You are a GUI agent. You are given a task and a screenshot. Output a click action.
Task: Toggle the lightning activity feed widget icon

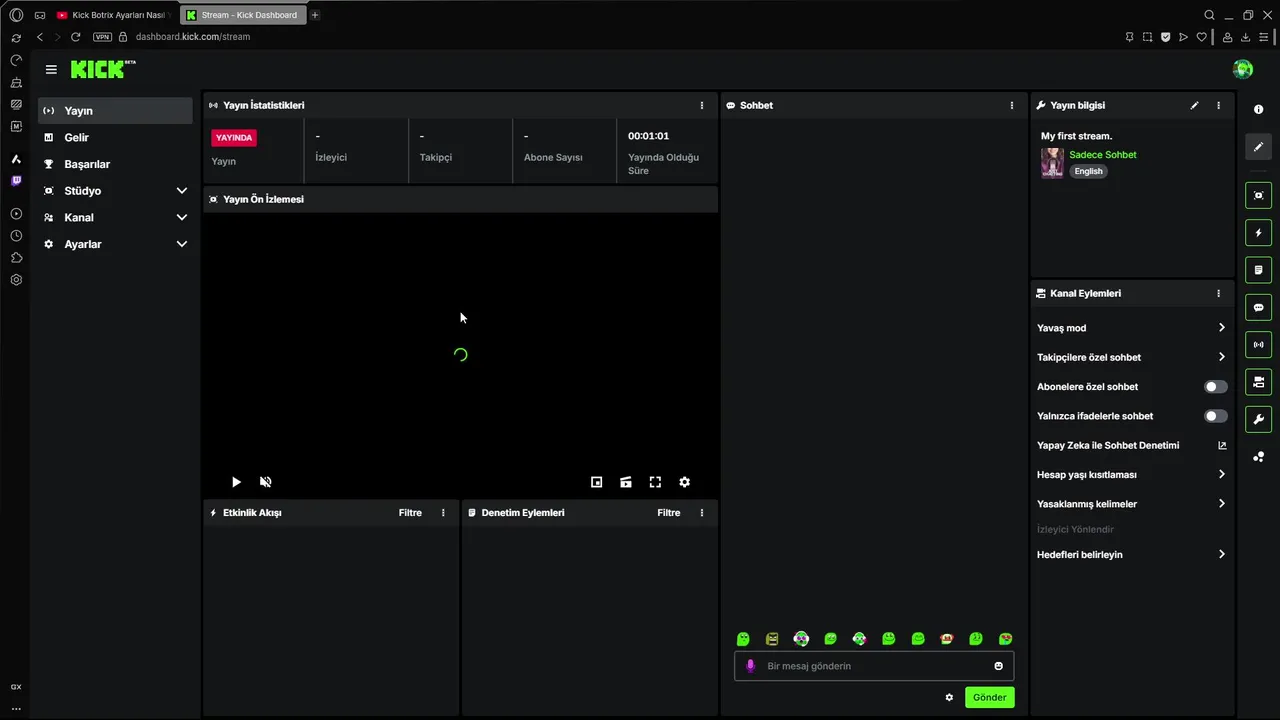pos(1258,233)
